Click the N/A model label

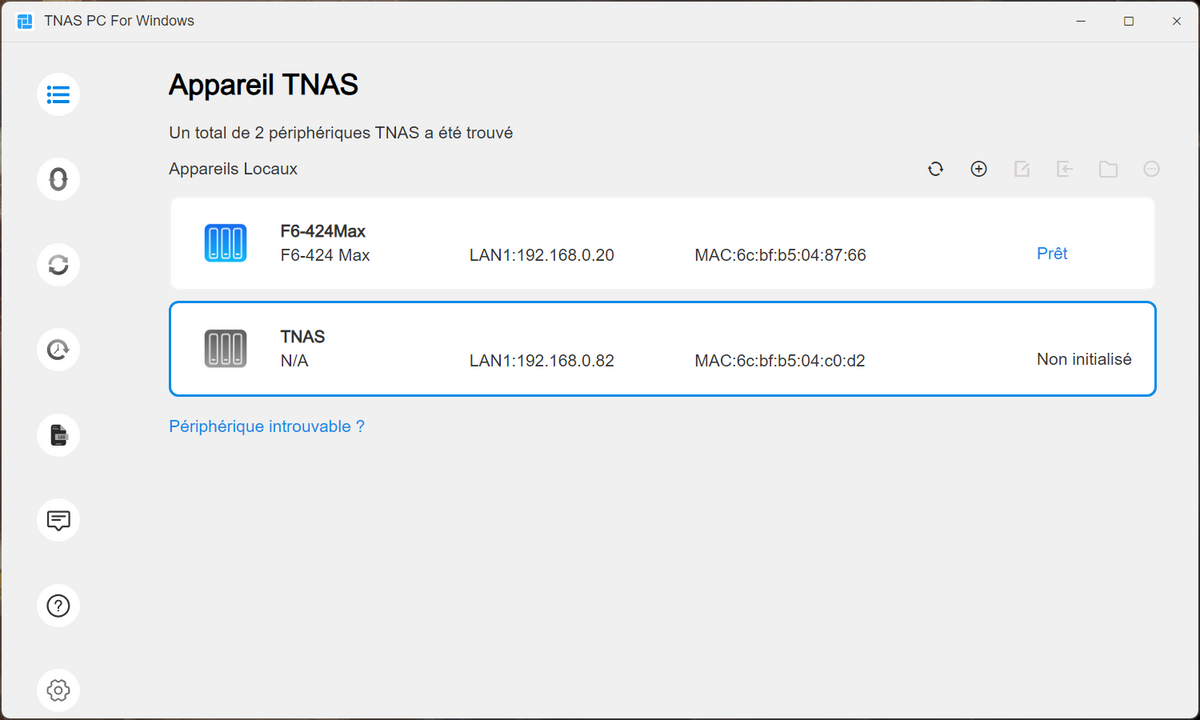click(x=294, y=360)
